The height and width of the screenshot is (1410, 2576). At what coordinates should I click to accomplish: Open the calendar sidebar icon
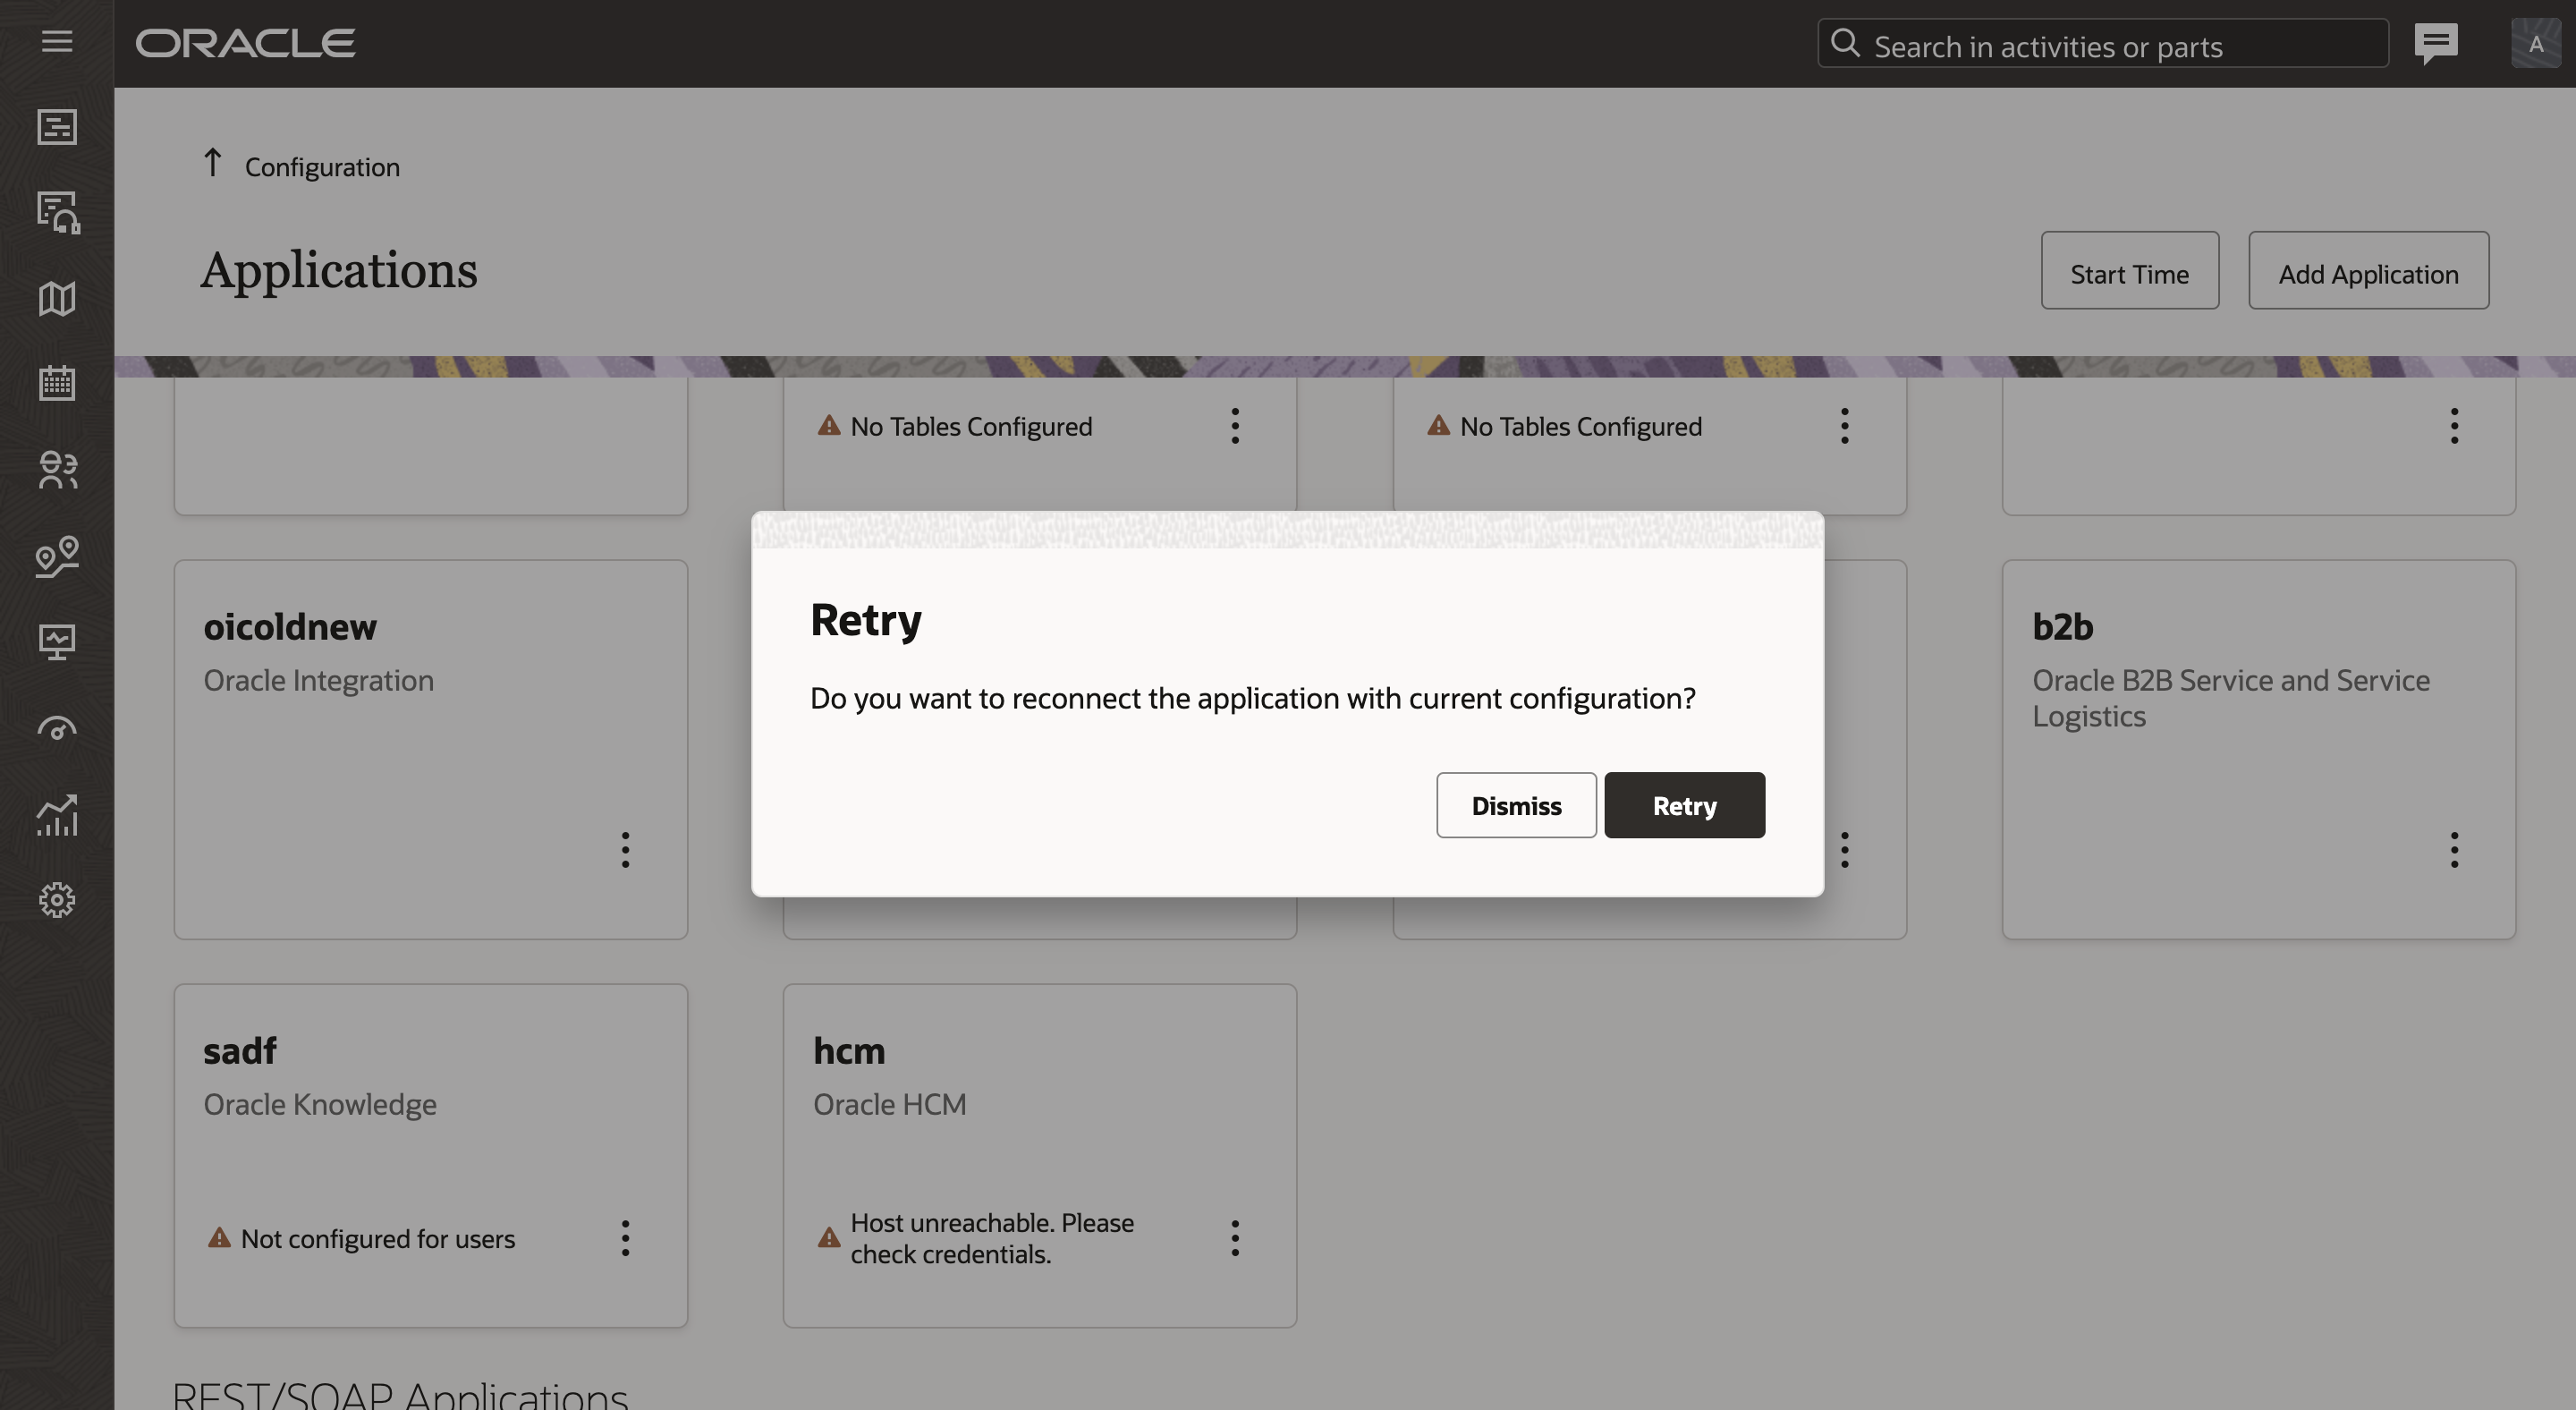tap(57, 383)
